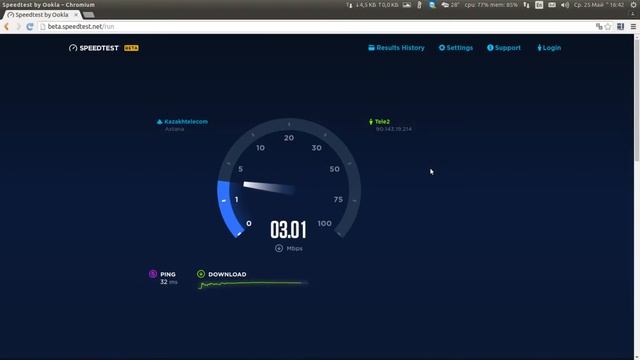Click the cpu/mem usage indicator
Screen dimensions: 640x360
click(491, 5)
